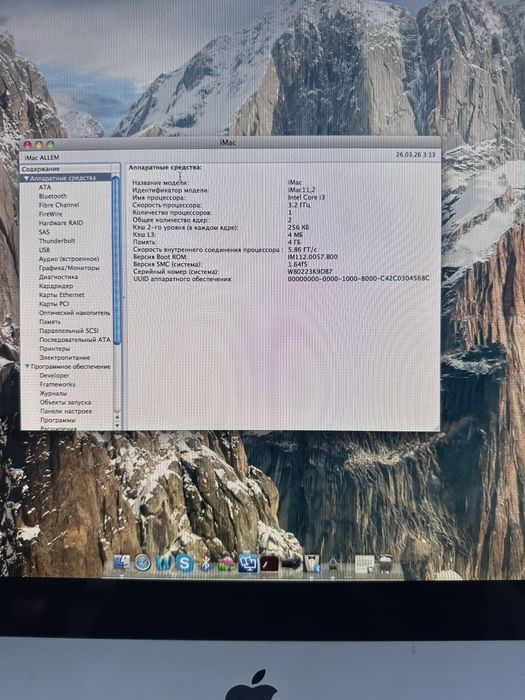Select the Аппаратные средства sidebar row

[66, 178]
